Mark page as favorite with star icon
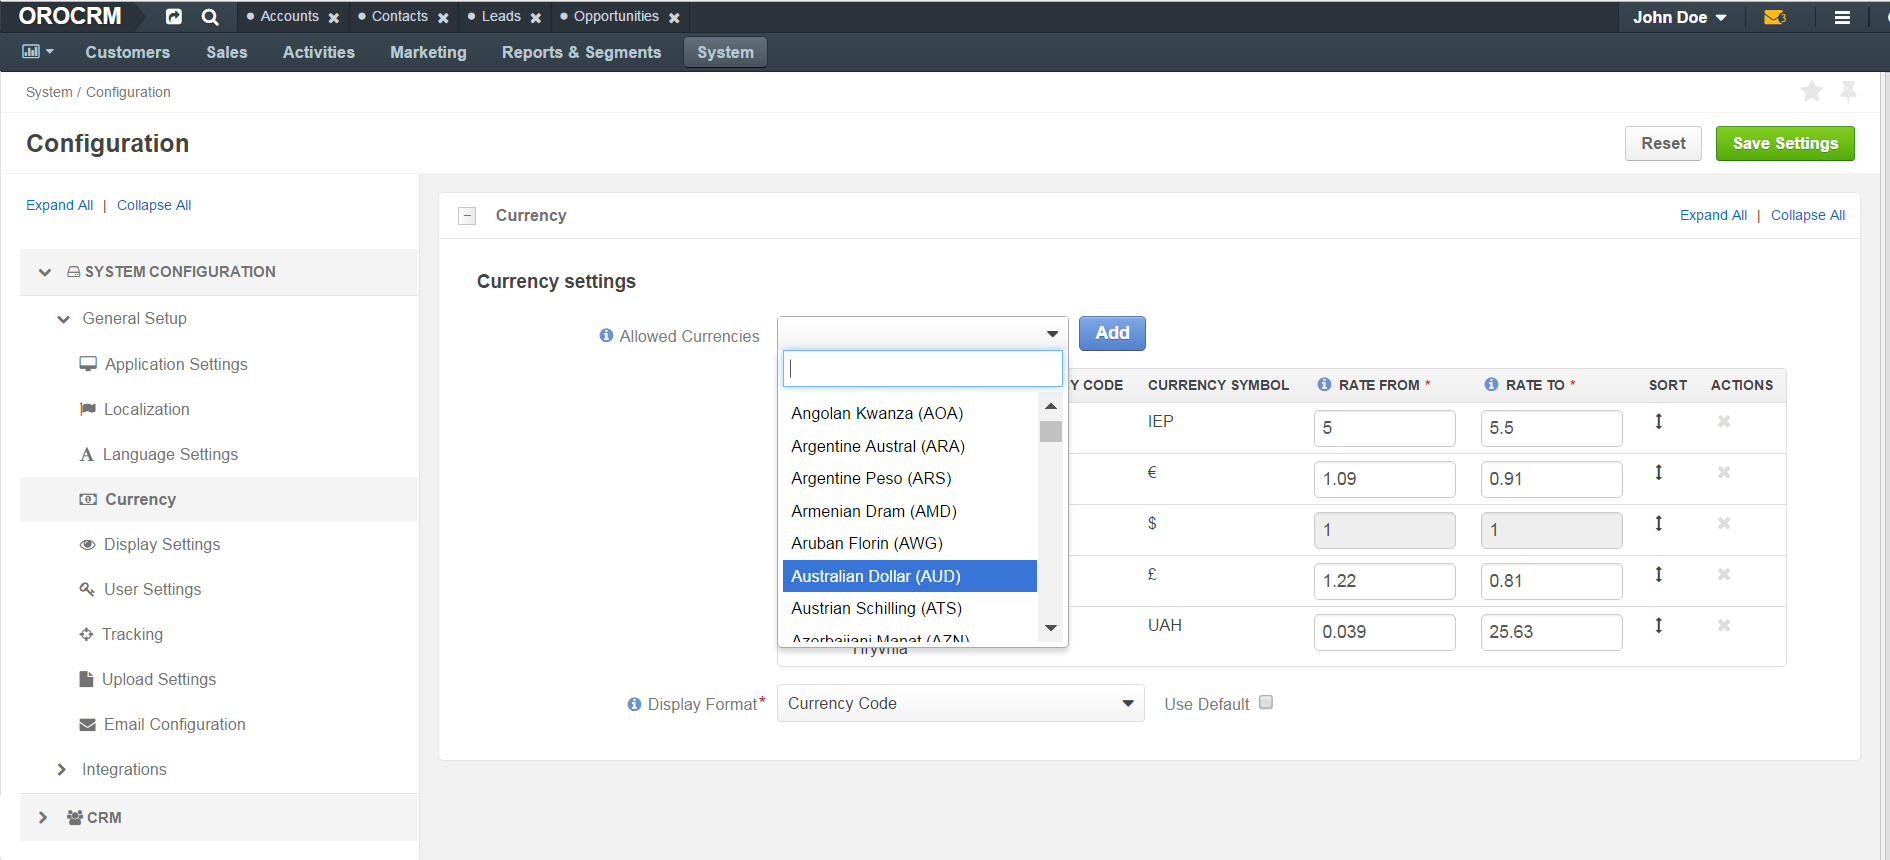 1811,92
